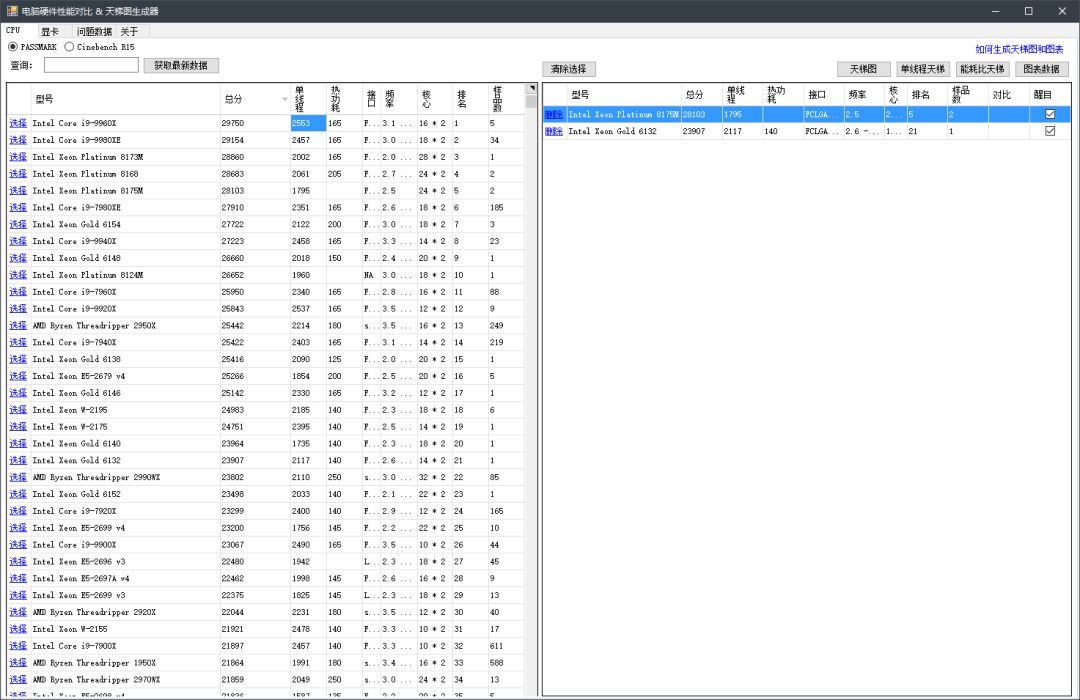
Task: Click 删除 link for Intel Xeon Gold 6132
Action: tap(553, 131)
